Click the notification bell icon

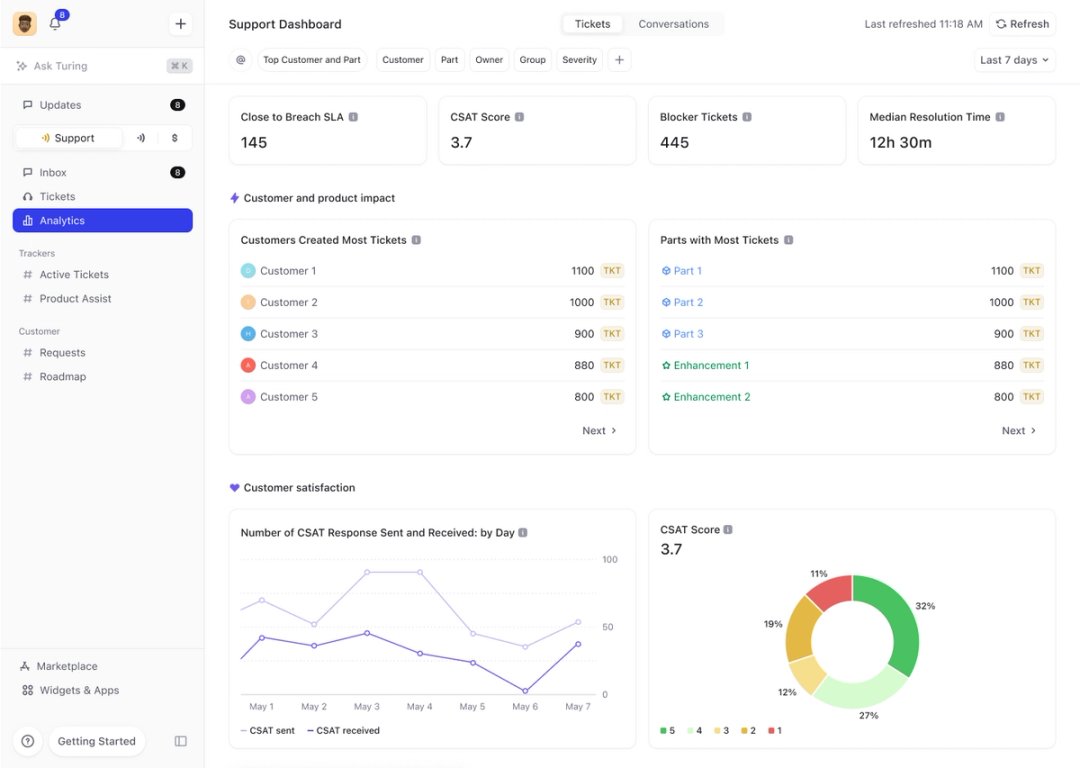[56, 23]
